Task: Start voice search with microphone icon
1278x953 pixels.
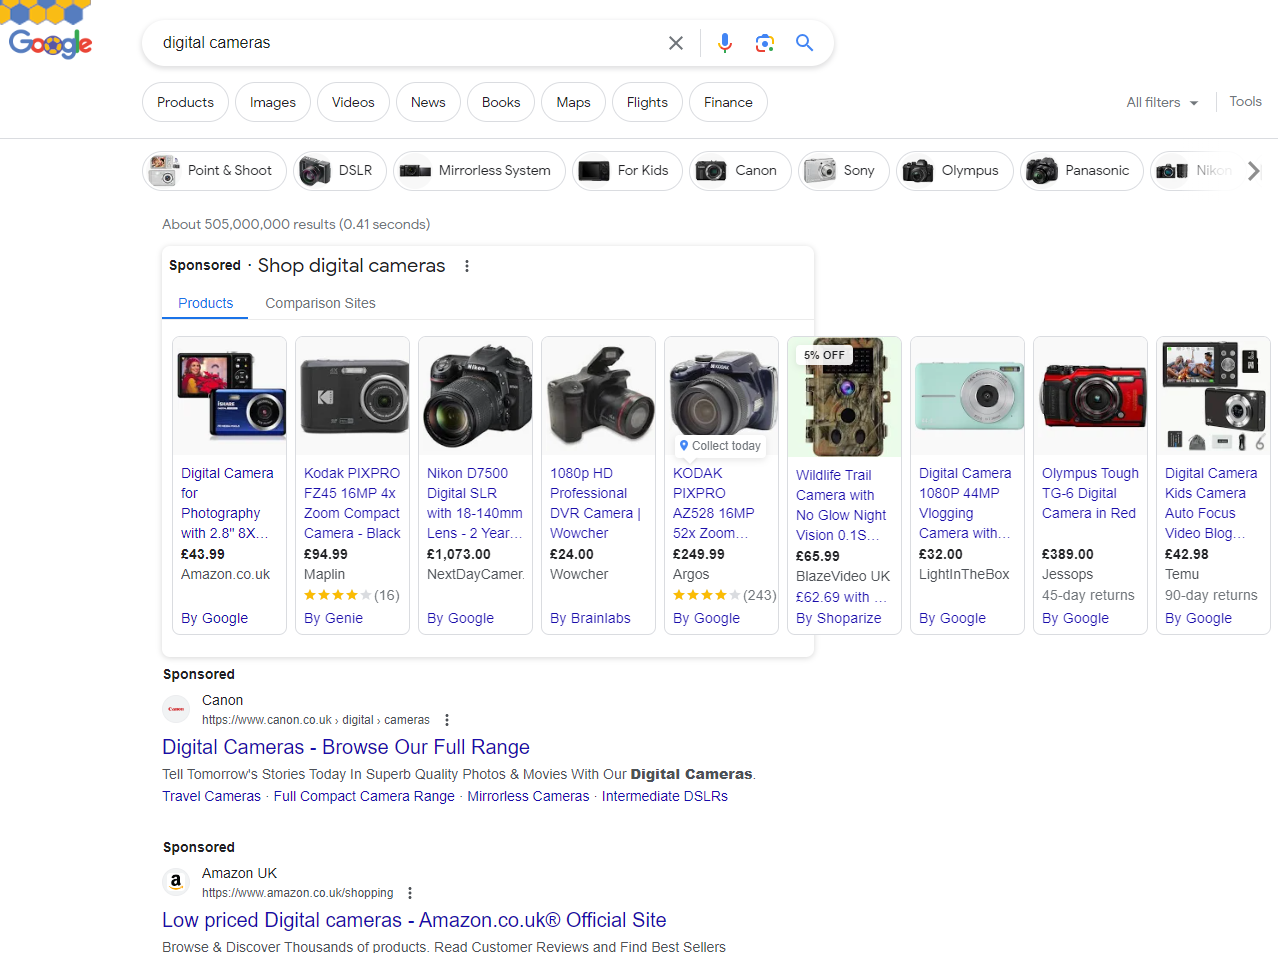Action: [725, 43]
